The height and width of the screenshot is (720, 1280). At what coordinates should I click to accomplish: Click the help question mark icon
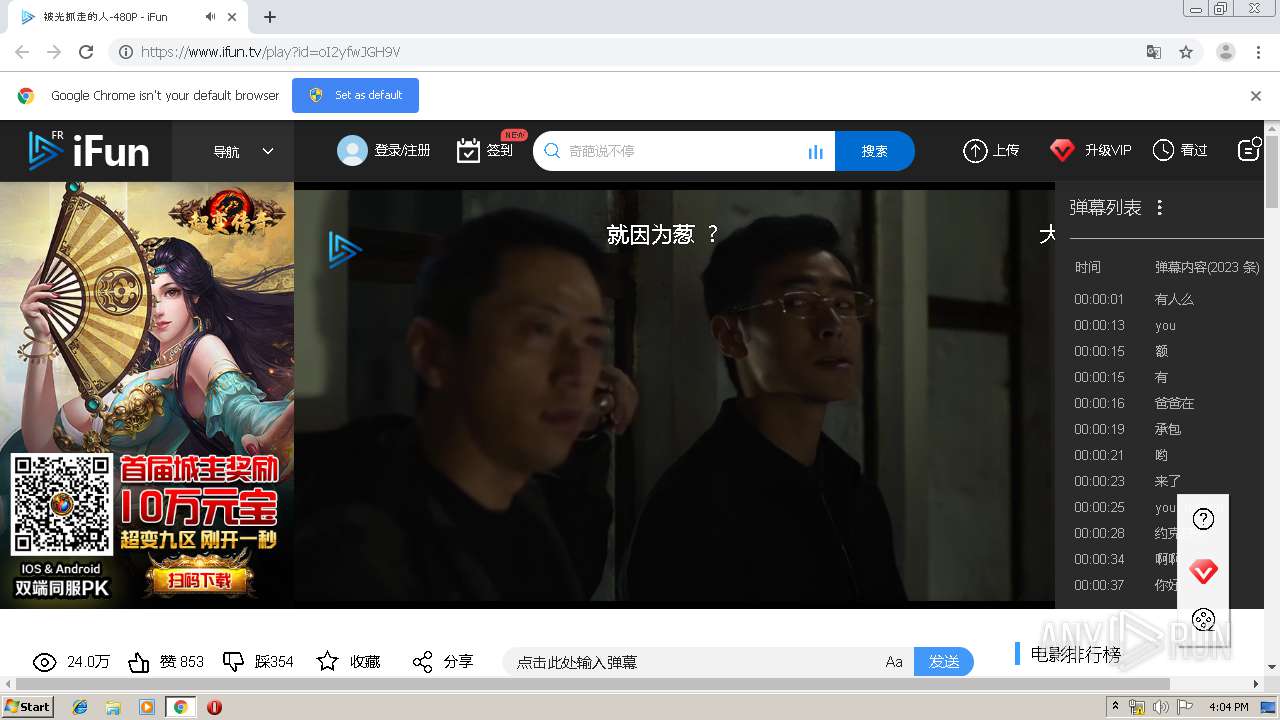click(x=1204, y=519)
